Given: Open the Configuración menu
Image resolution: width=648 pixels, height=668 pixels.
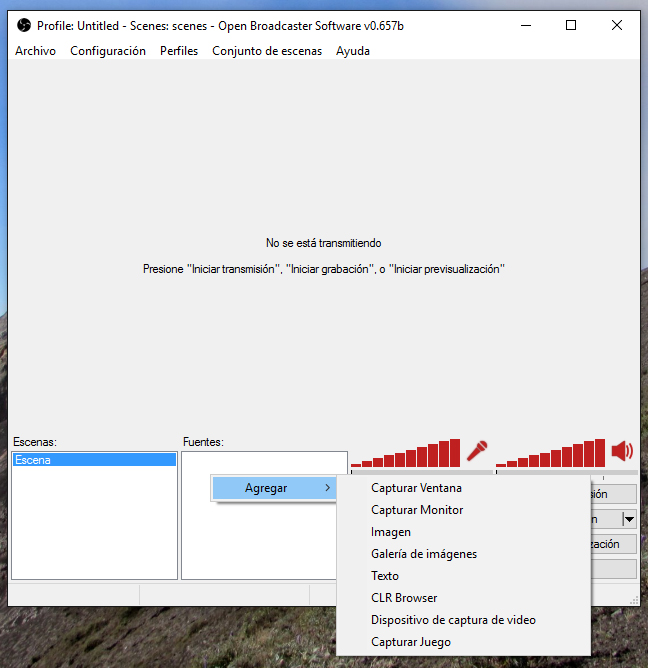Looking at the screenshot, I should (108, 51).
